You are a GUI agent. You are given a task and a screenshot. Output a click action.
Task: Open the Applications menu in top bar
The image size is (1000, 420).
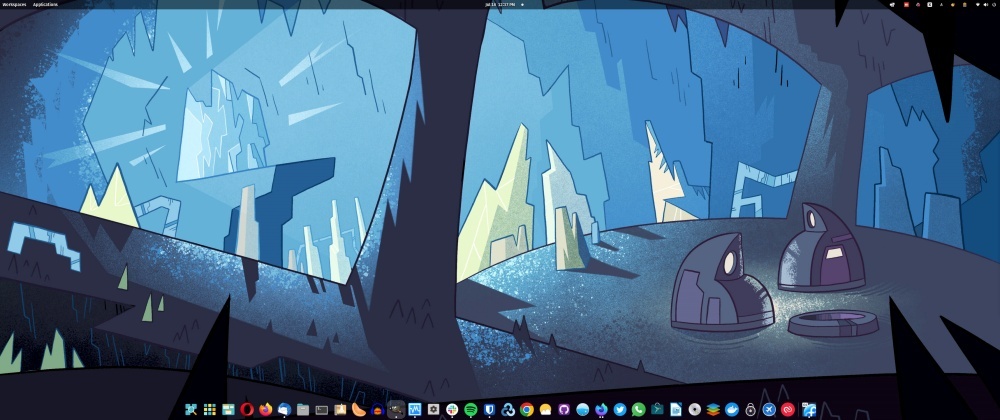[45, 4]
